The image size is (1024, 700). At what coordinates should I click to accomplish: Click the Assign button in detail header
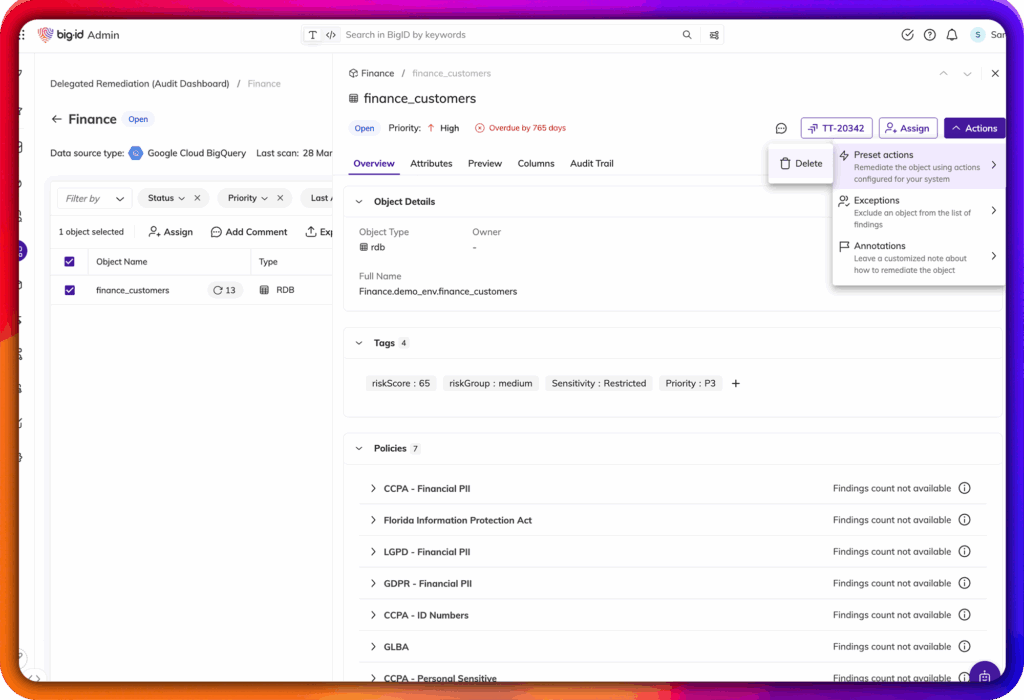coord(907,128)
